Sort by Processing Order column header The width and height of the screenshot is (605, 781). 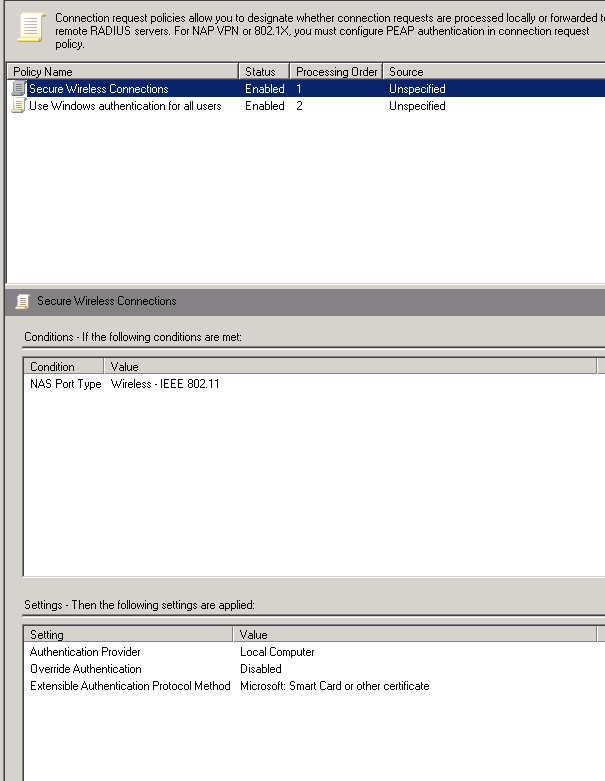tap(336, 72)
